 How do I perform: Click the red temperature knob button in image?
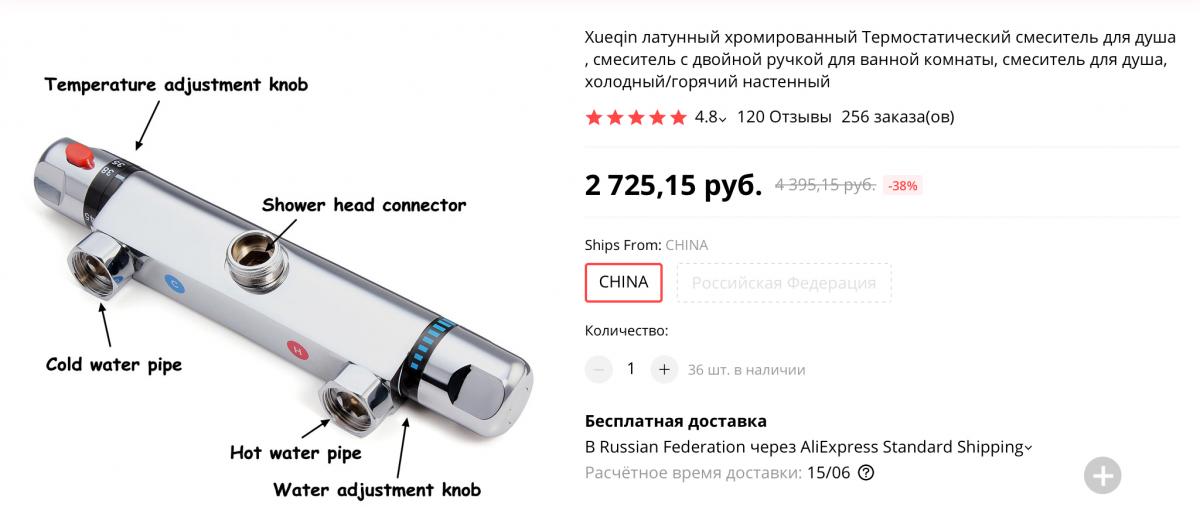(x=79, y=155)
